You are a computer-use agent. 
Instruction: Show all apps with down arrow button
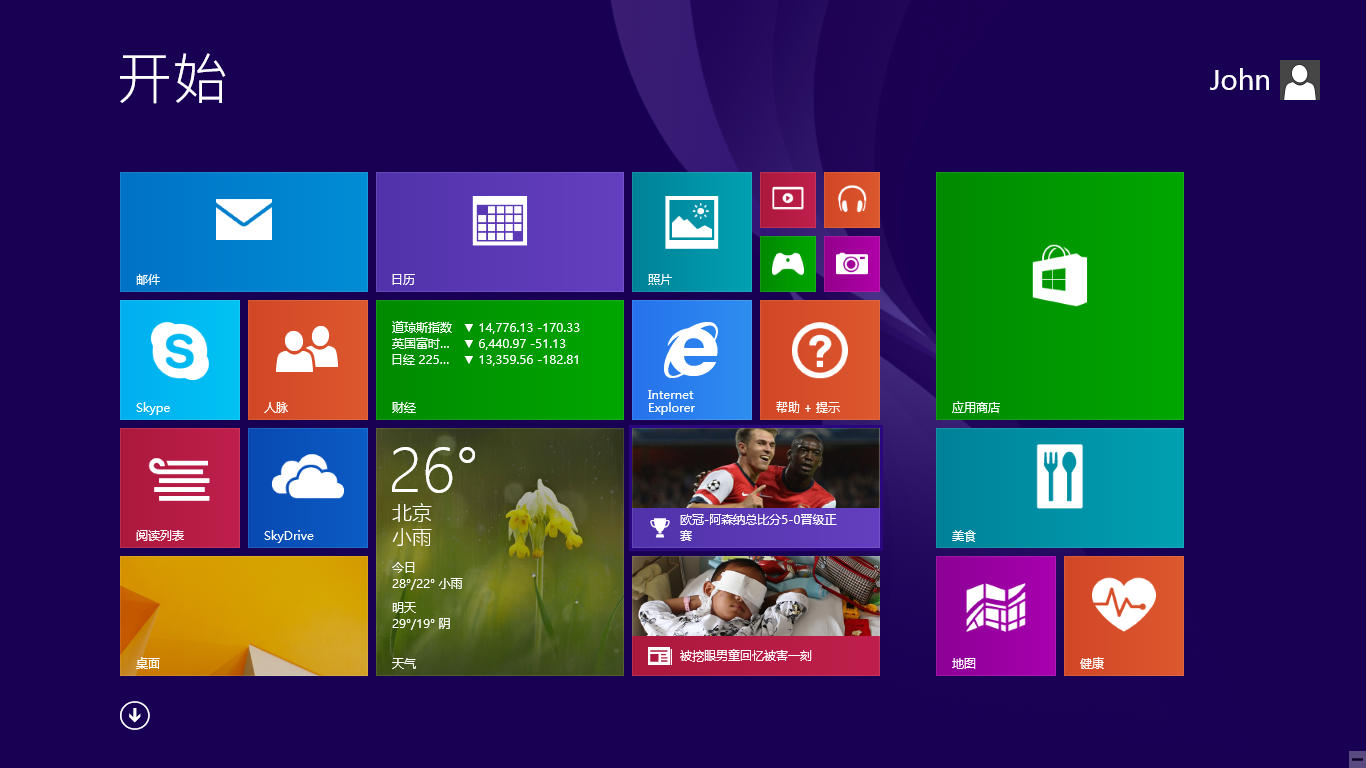135,715
